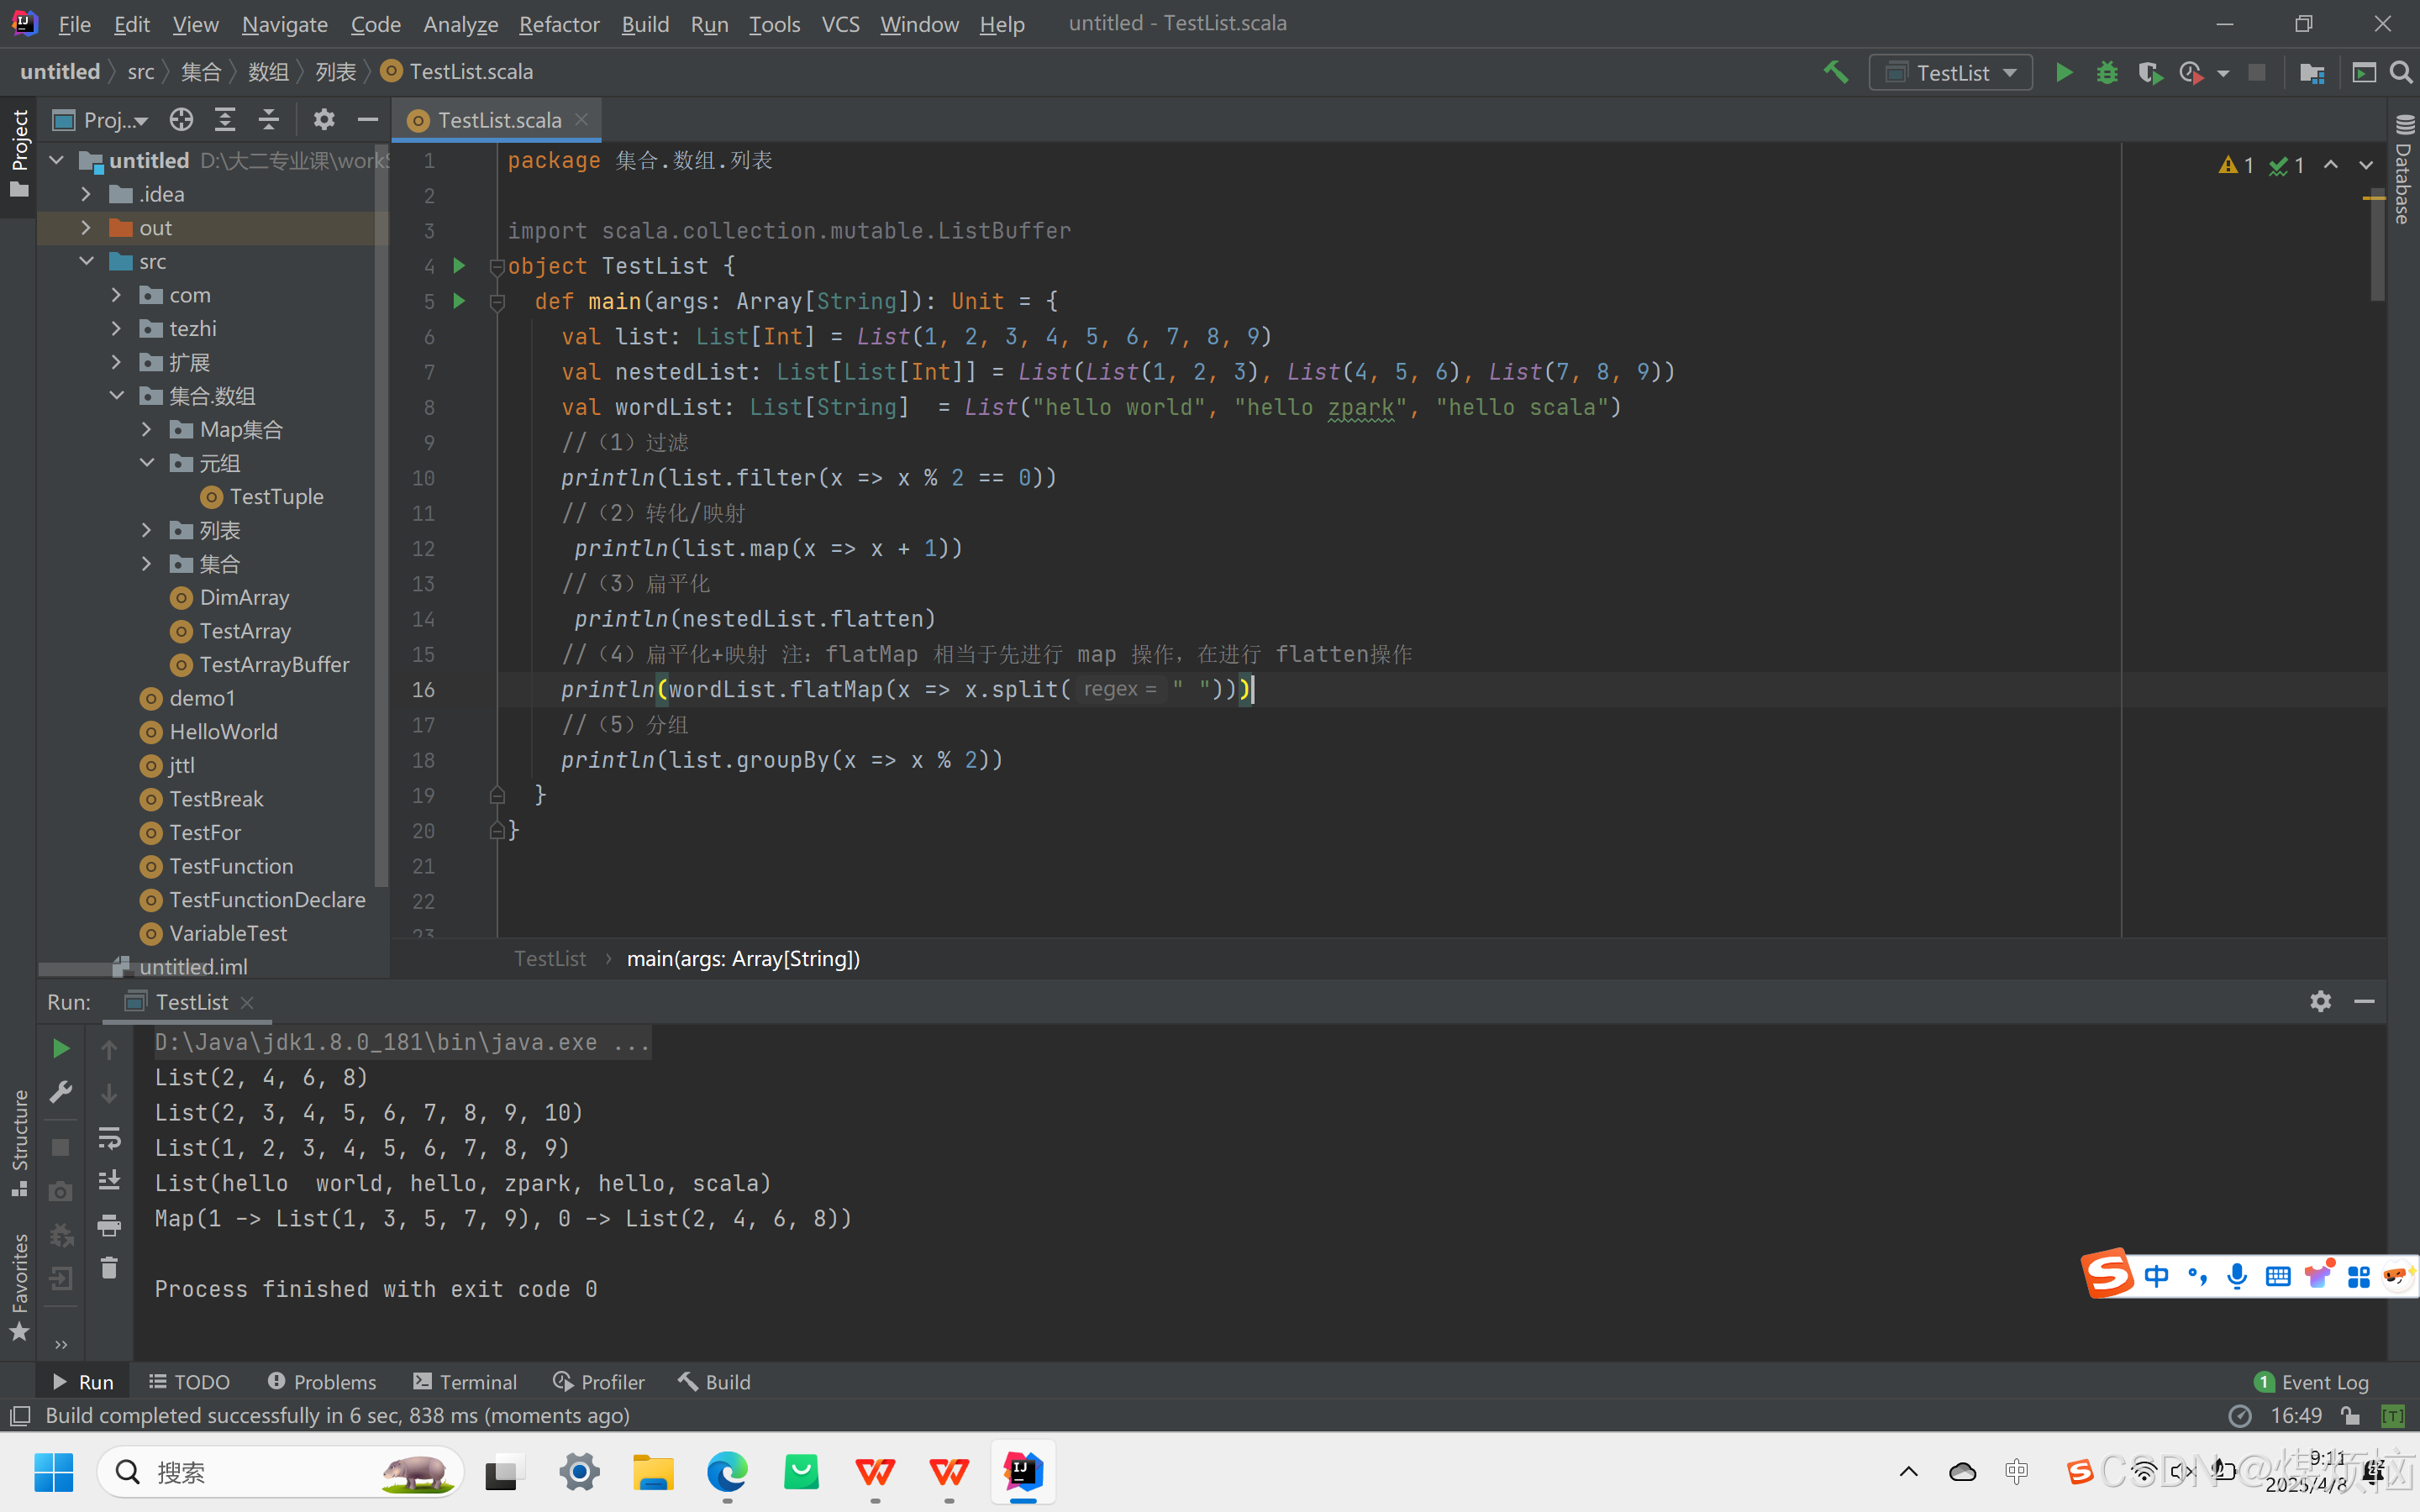Click the Problems tool window button

point(322,1382)
